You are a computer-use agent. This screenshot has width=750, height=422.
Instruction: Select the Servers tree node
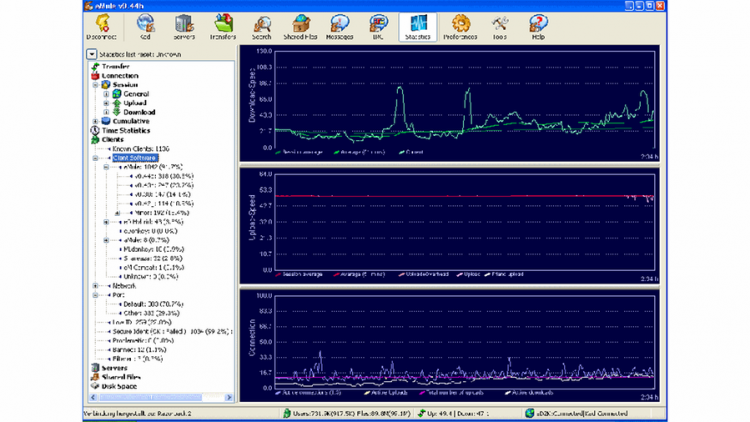click(114, 368)
